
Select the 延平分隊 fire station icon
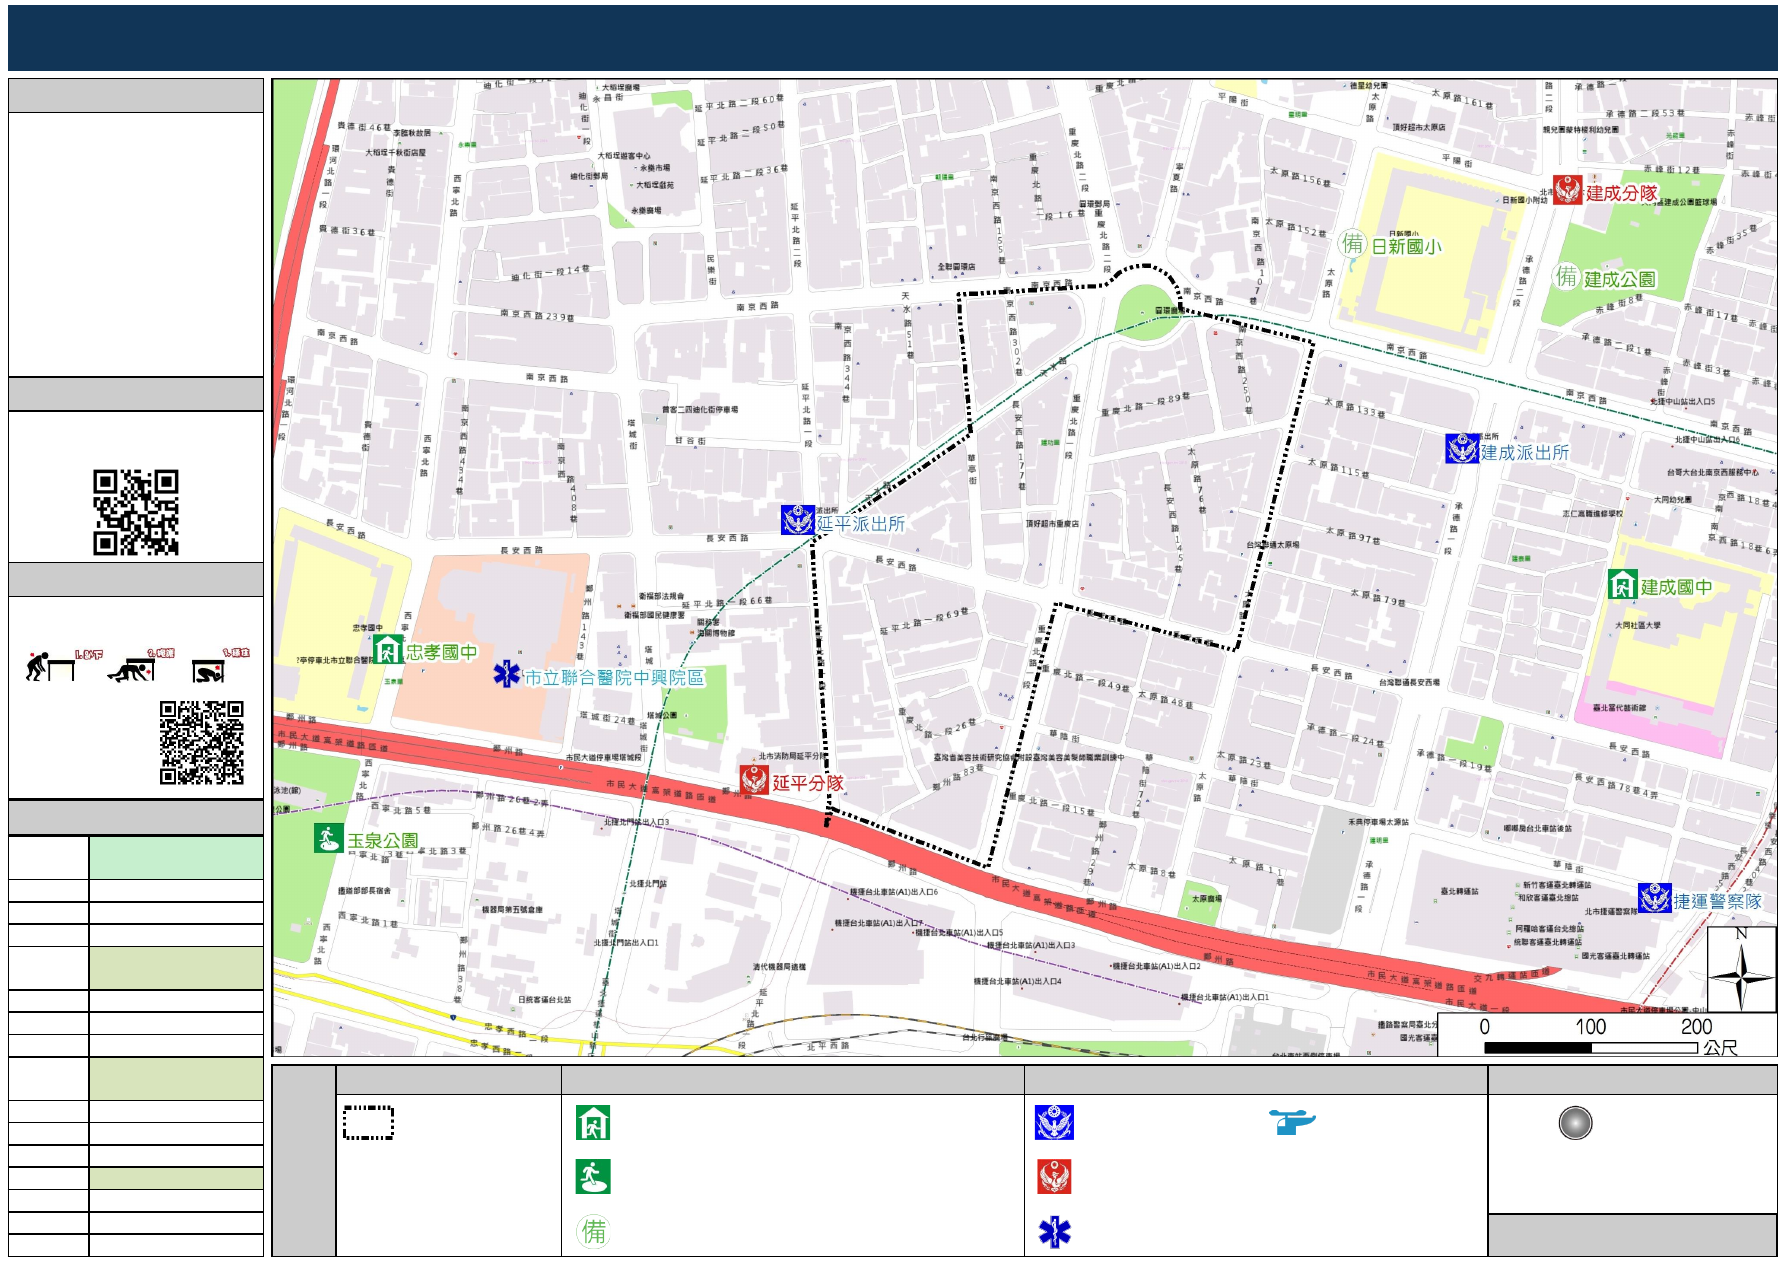click(x=754, y=780)
